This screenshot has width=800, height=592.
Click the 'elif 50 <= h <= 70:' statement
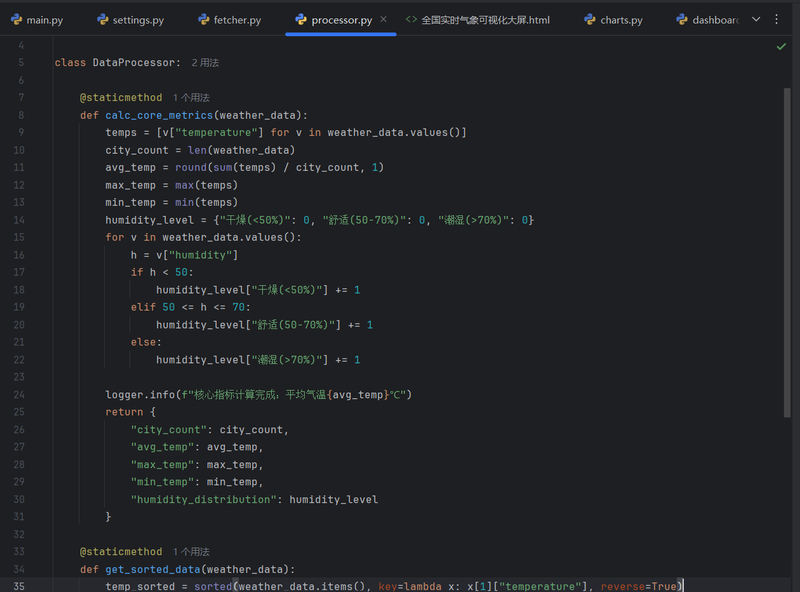click(191, 307)
